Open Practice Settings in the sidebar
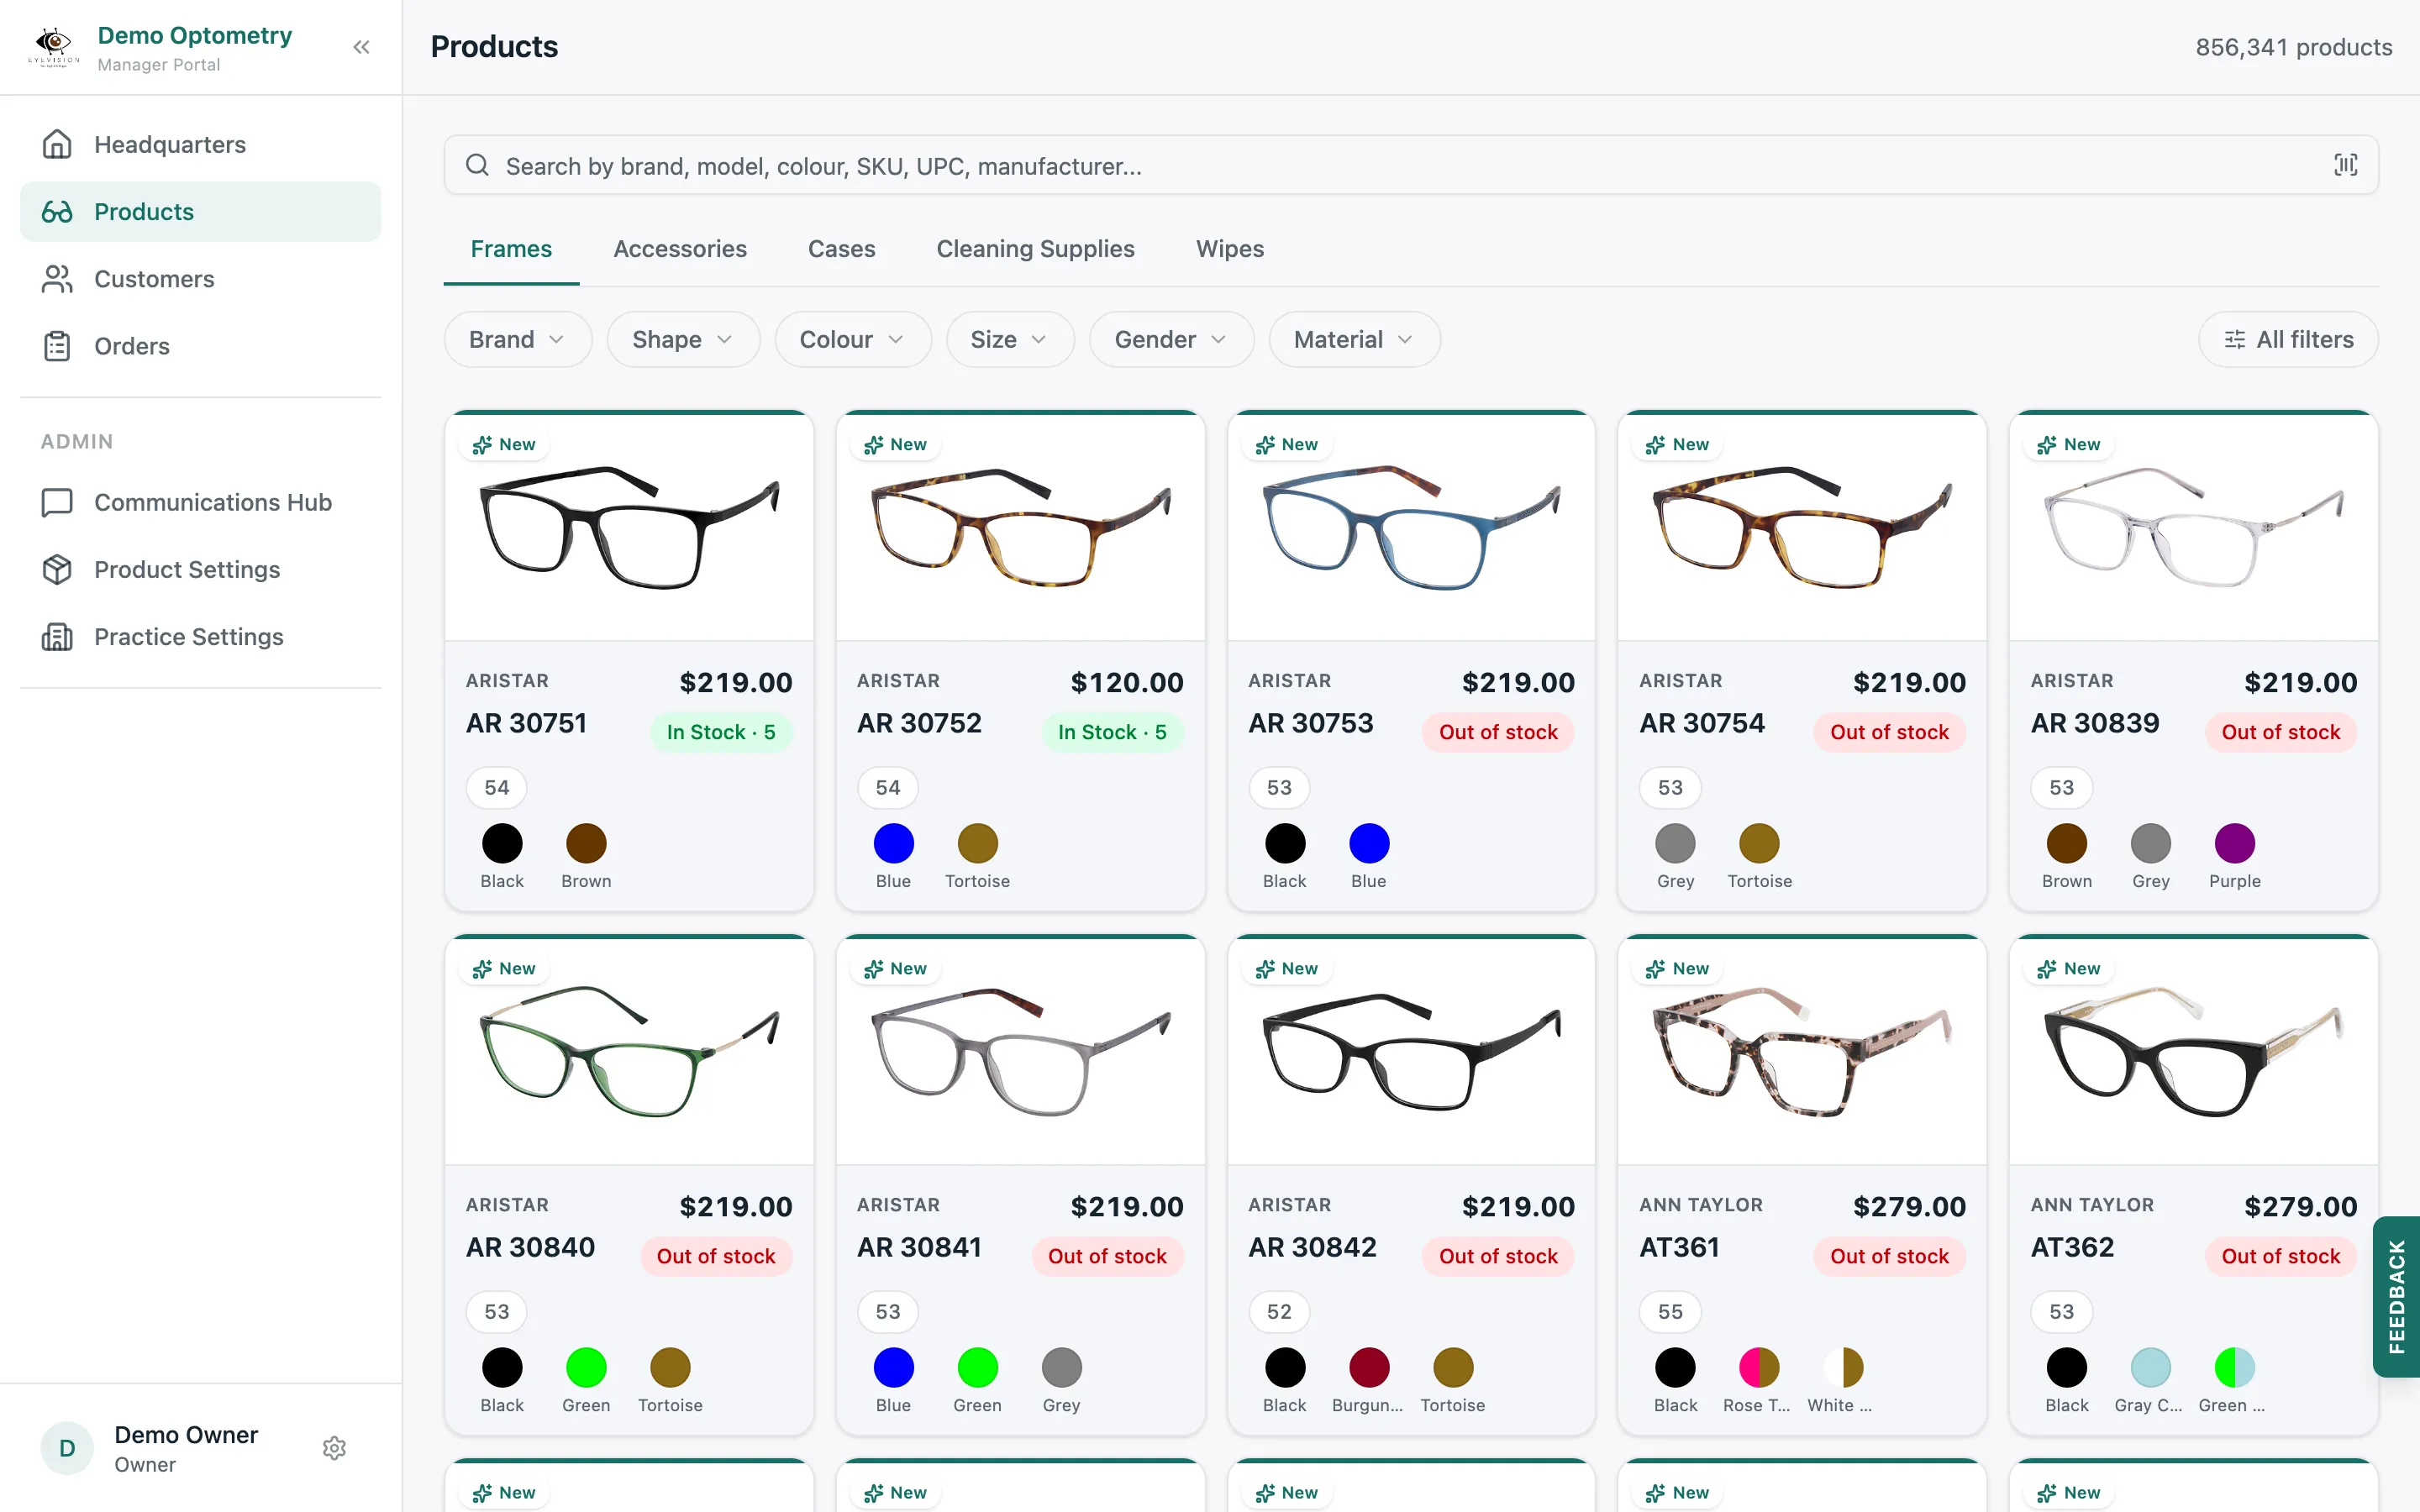This screenshot has width=2420, height=1512. 200,636
